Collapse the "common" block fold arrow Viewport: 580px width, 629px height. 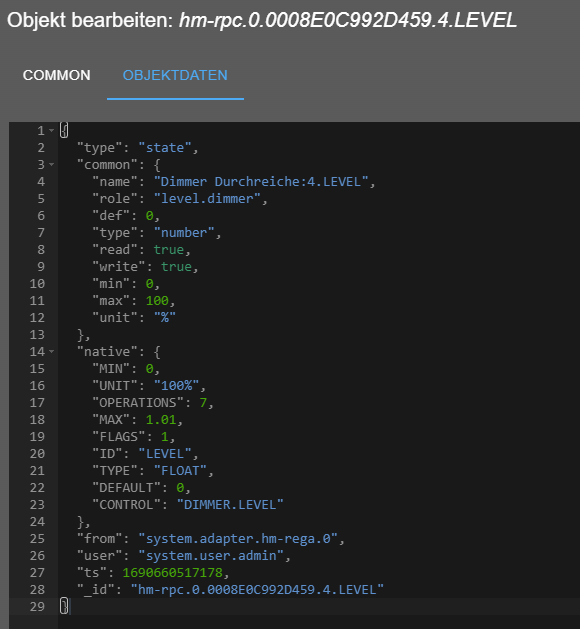pos(51,164)
